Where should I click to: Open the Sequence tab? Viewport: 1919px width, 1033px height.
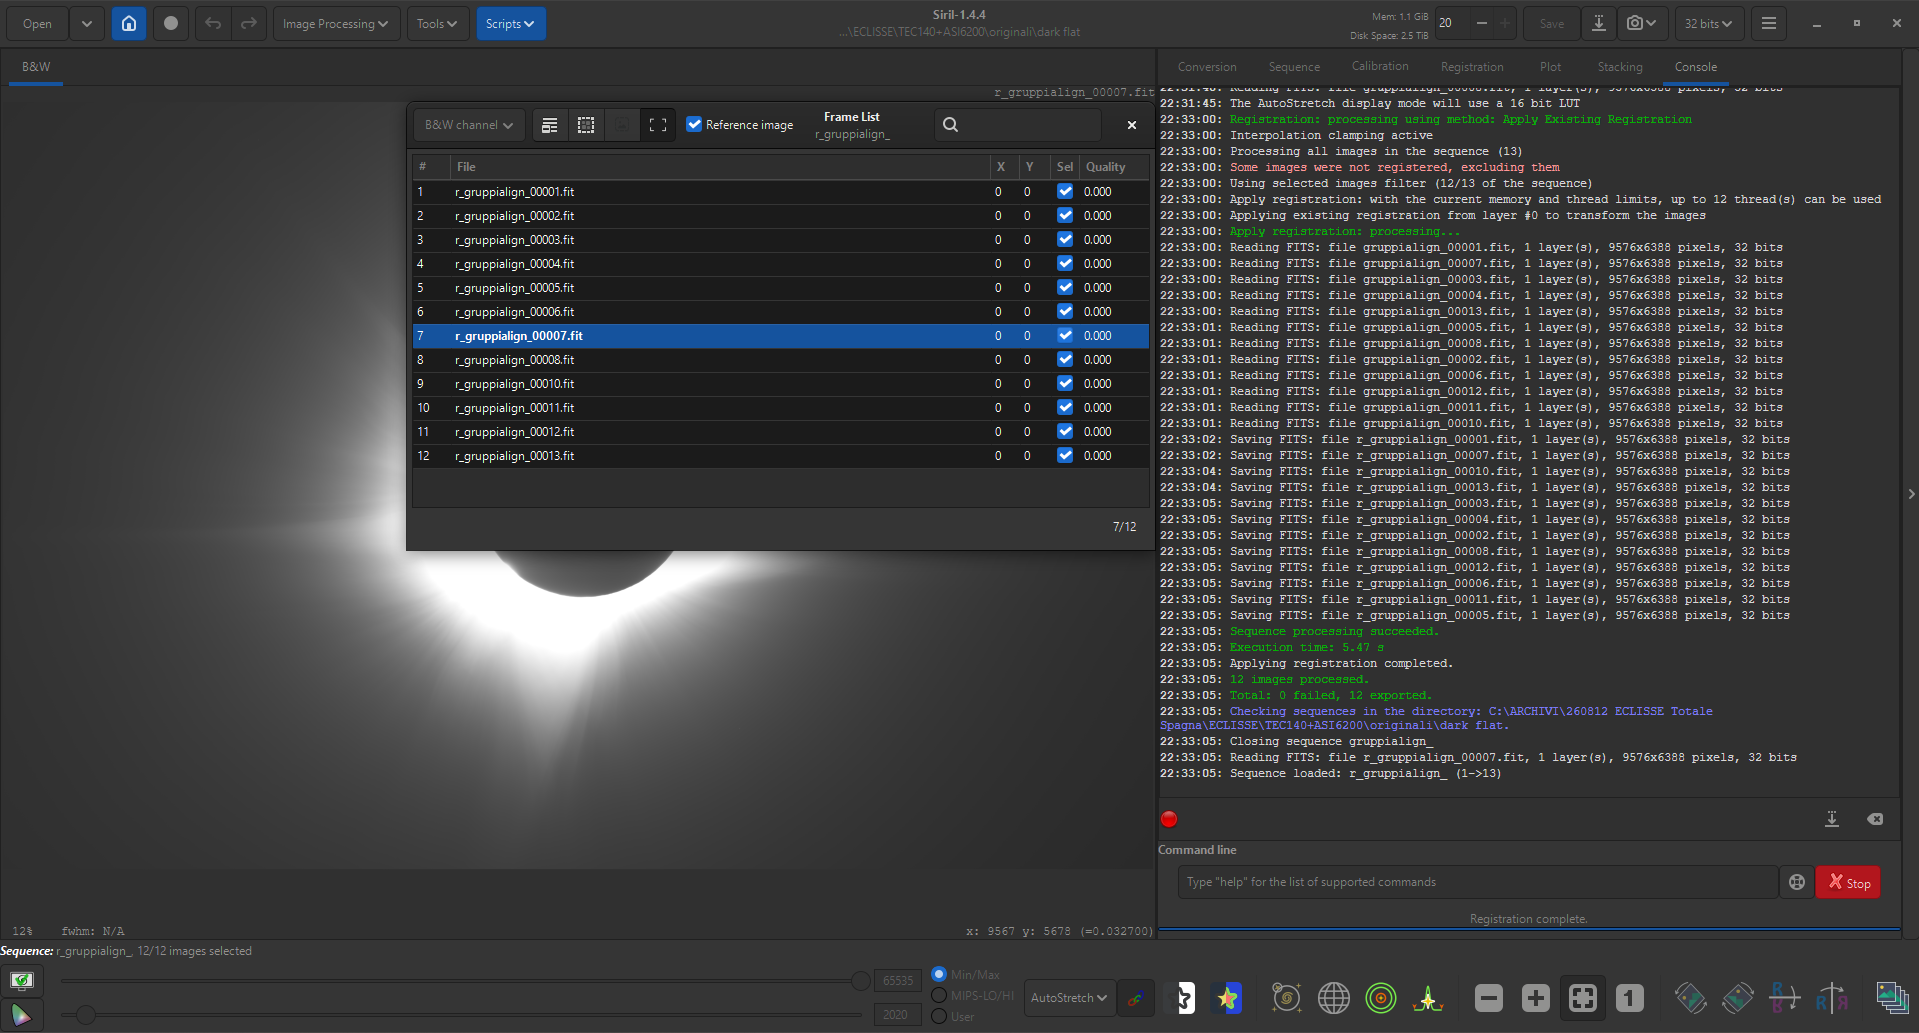coord(1294,67)
